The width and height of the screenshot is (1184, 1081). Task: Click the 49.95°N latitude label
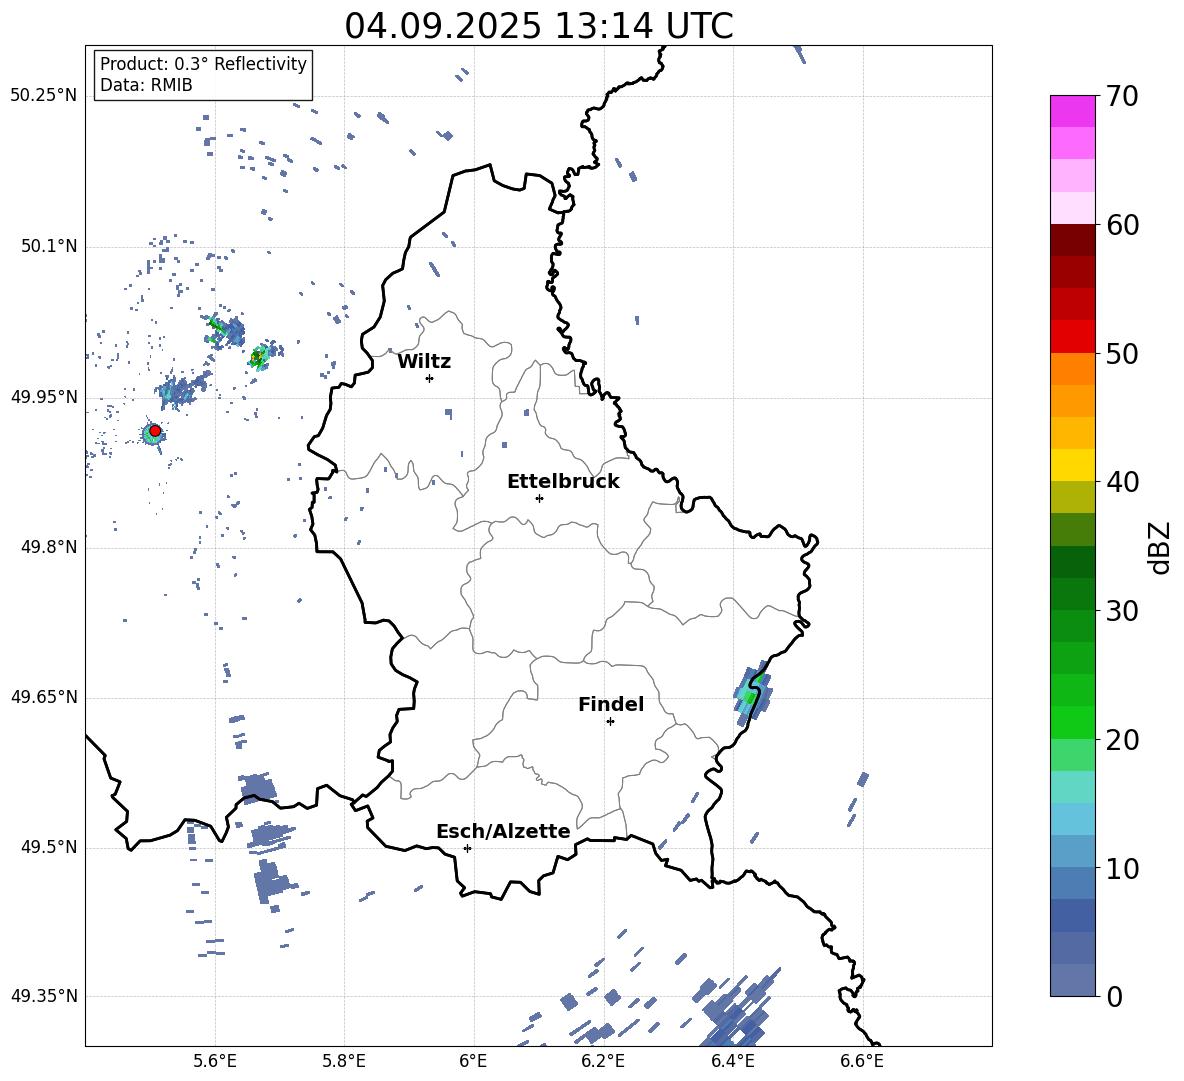point(43,397)
